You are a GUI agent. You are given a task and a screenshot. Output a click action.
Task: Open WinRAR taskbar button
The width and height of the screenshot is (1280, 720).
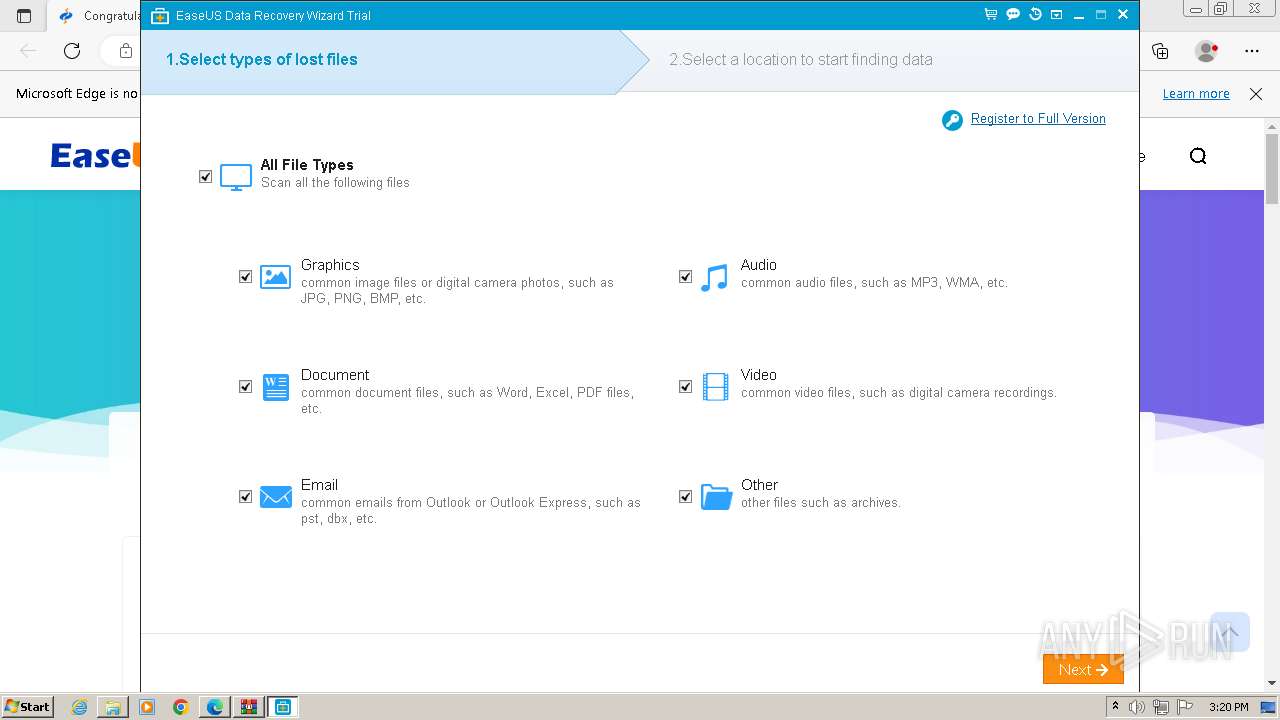pyautogui.click(x=249, y=707)
